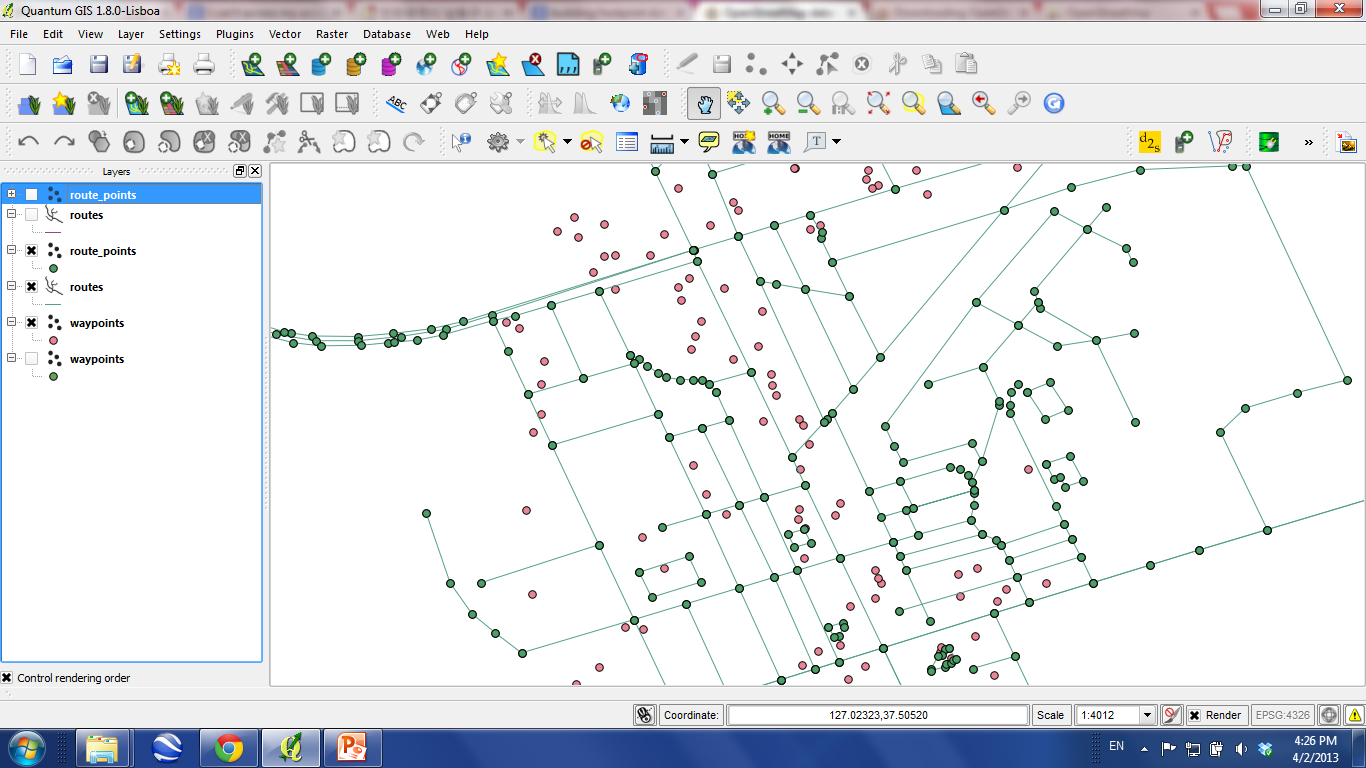The height and width of the screenshot is (768, 1366).
Task: Save the current project
Action: point(98,65)
